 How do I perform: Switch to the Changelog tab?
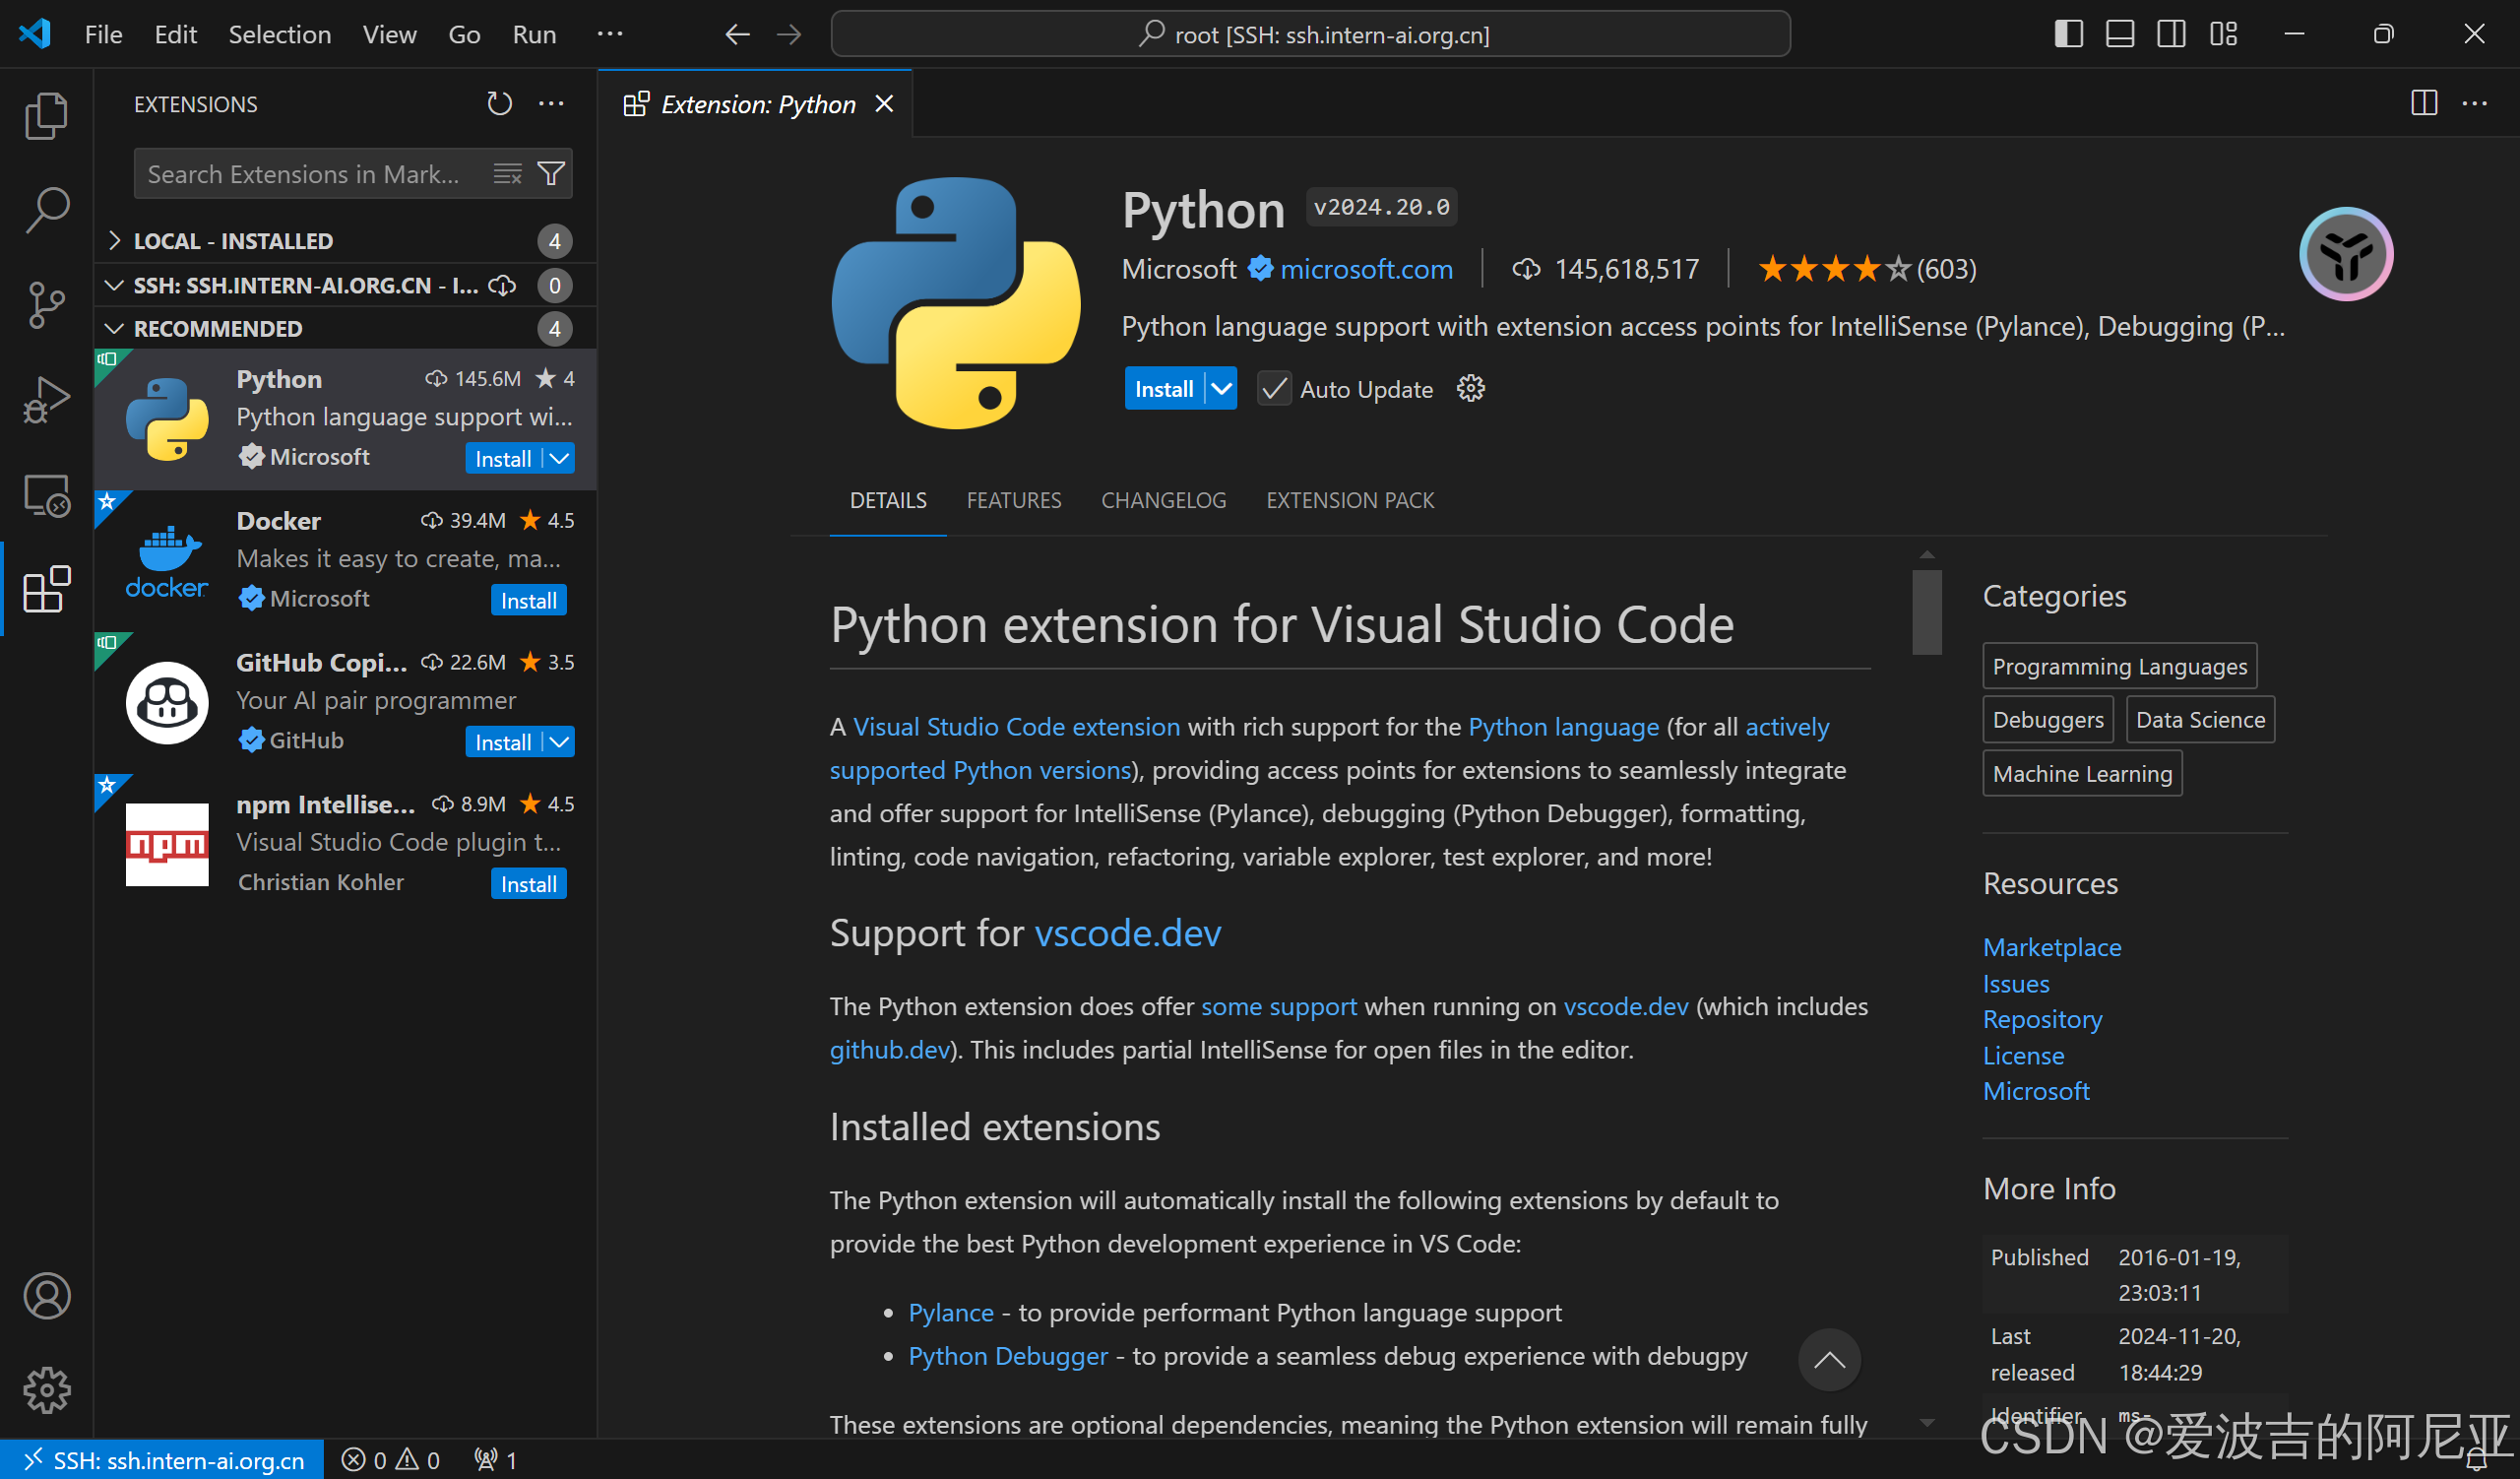point(1163,500)
